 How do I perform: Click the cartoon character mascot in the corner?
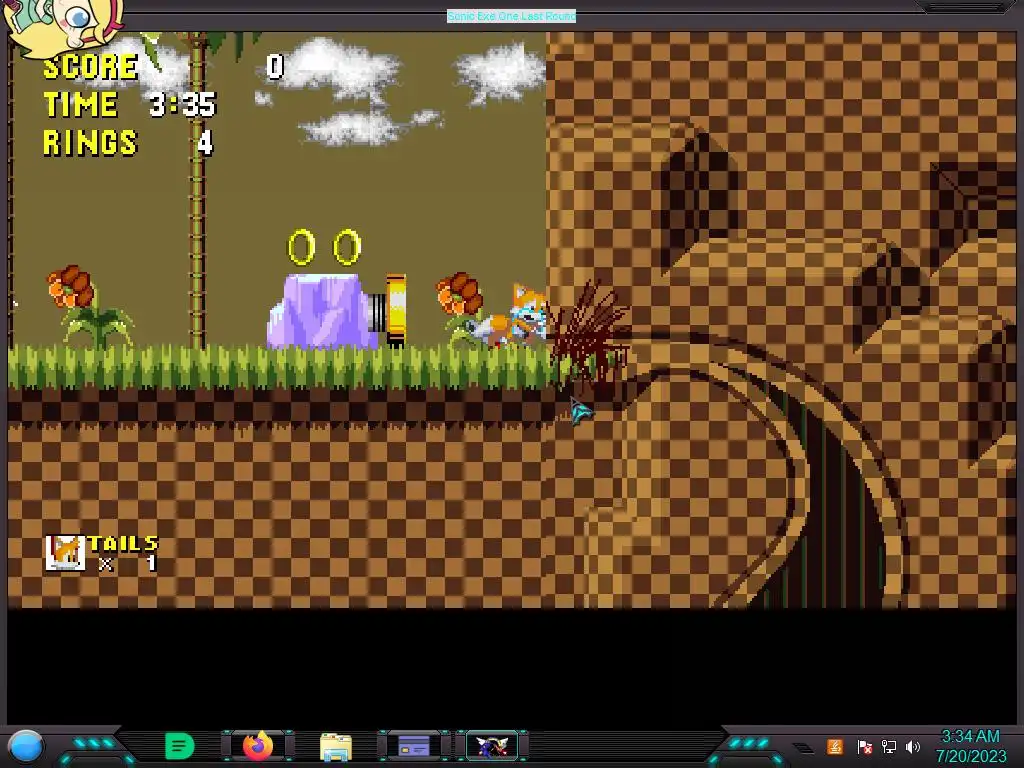pos(64,27)
